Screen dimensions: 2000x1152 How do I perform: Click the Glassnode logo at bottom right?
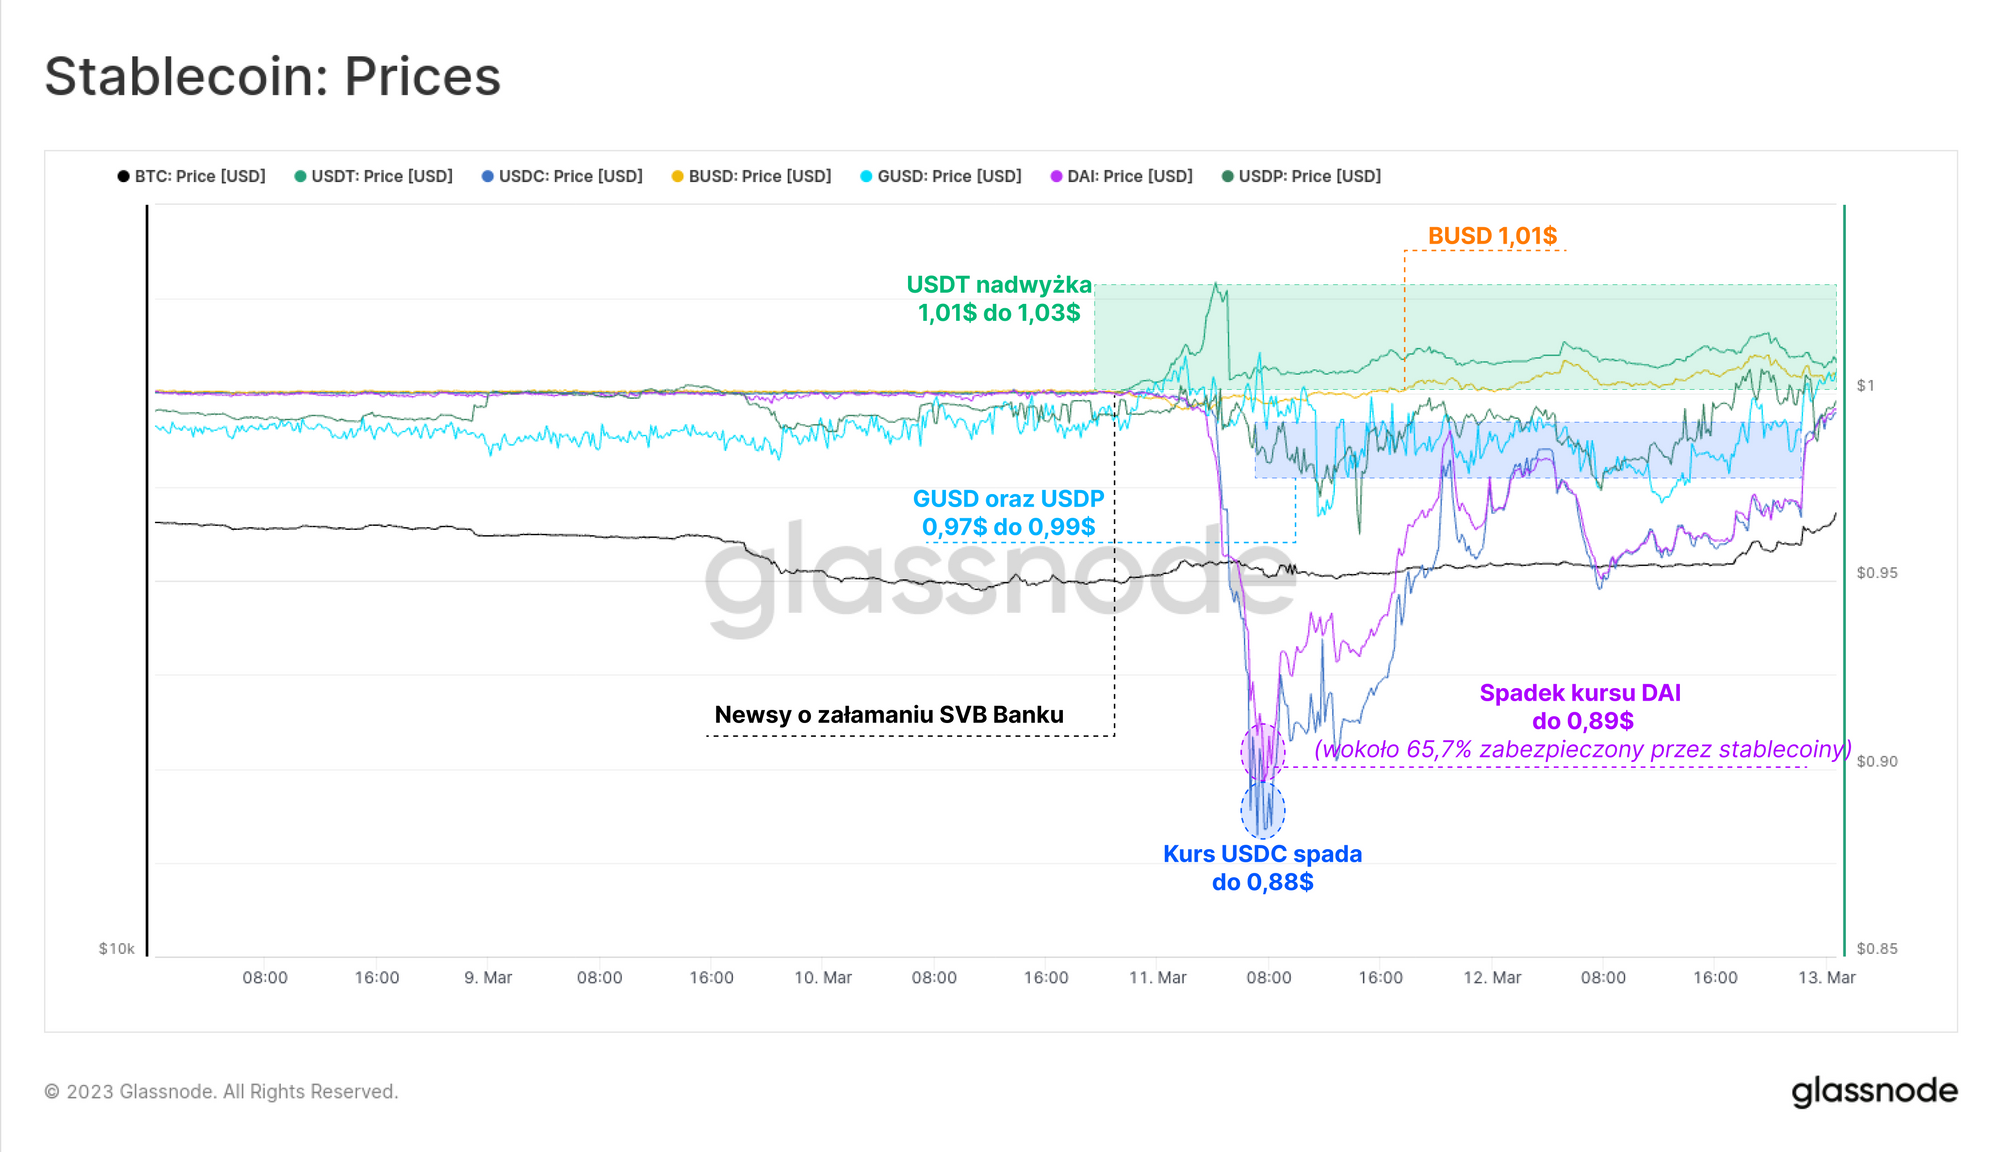click(x=1874, y=1091)
